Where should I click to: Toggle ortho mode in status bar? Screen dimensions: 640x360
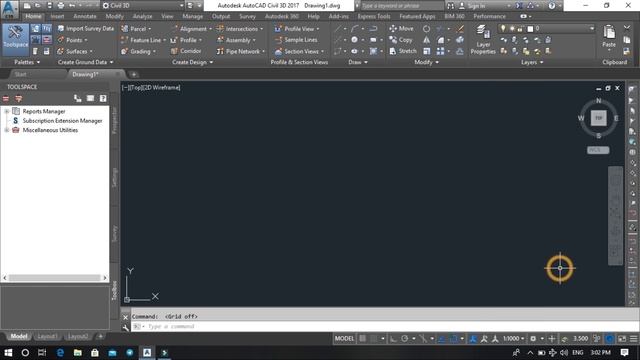[x=393, y=339]
